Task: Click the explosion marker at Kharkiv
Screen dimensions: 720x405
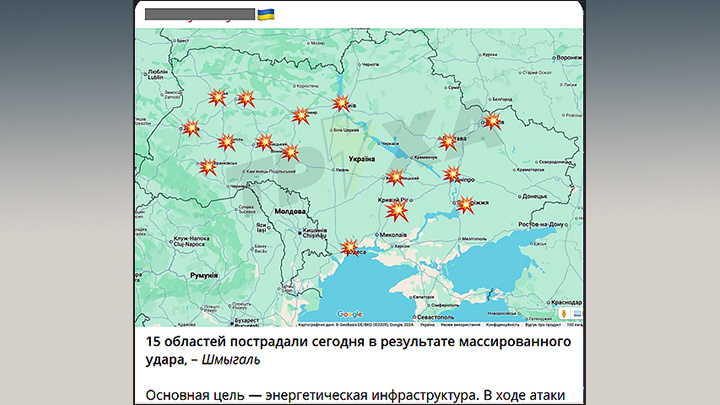Action: [x=492, y=121]
